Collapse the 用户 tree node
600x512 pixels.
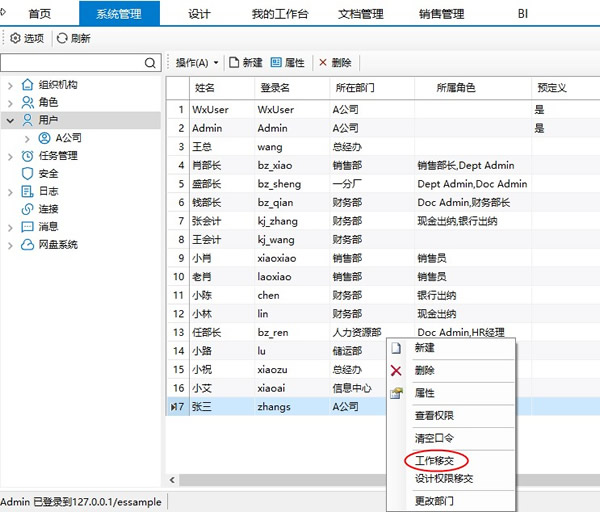tap(10, 120)
